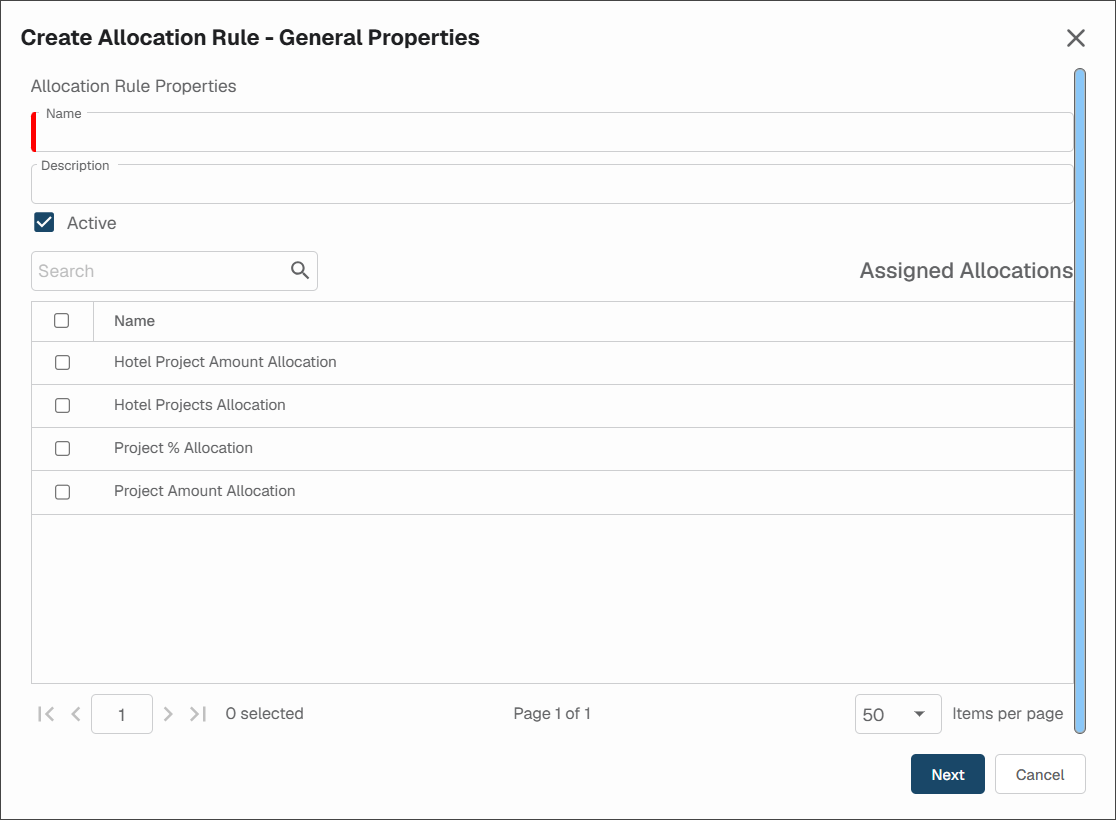Toggle the select-all header checkbox
Viewport: 1116px width, 820px height.
[62, 320]
